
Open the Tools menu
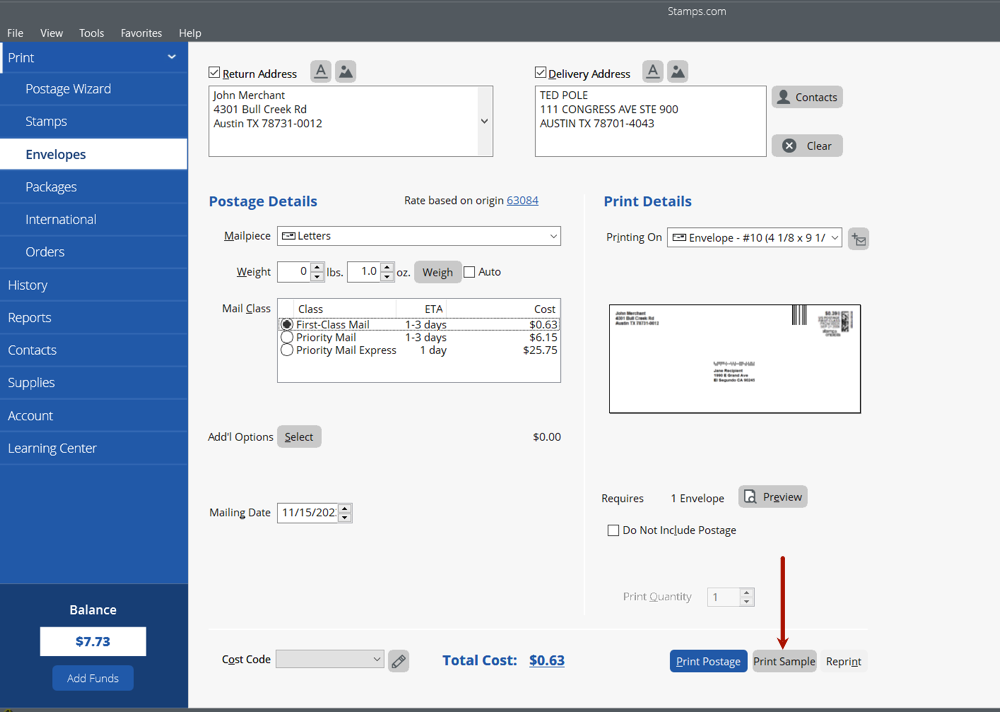[91, 33]
